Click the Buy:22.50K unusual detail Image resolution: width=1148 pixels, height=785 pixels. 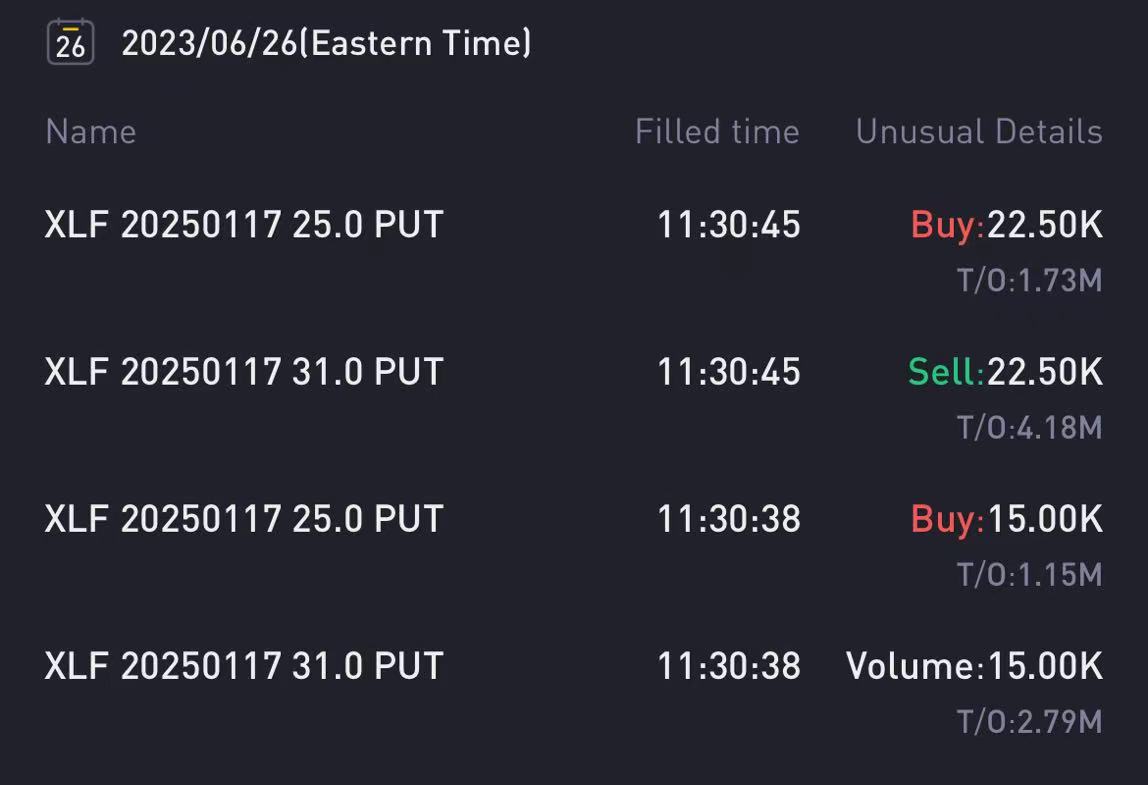tap(1007, 224)
